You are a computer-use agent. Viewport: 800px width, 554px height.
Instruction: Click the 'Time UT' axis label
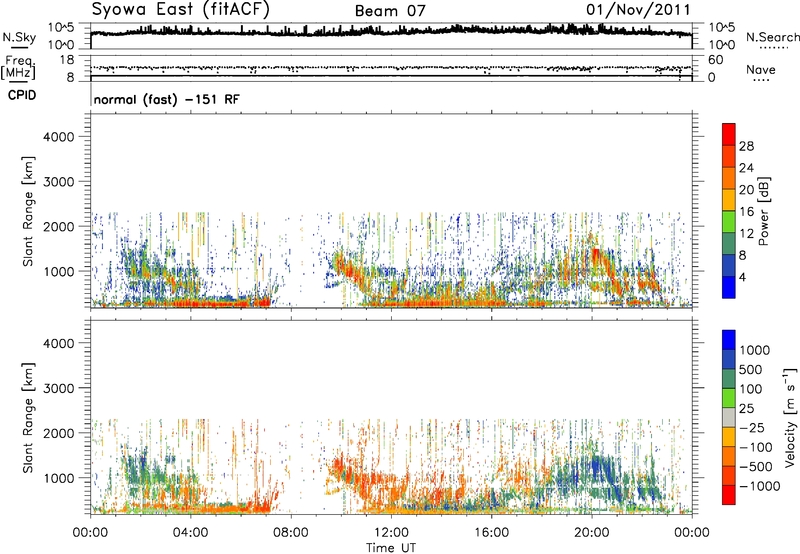(x=391, y=548)
